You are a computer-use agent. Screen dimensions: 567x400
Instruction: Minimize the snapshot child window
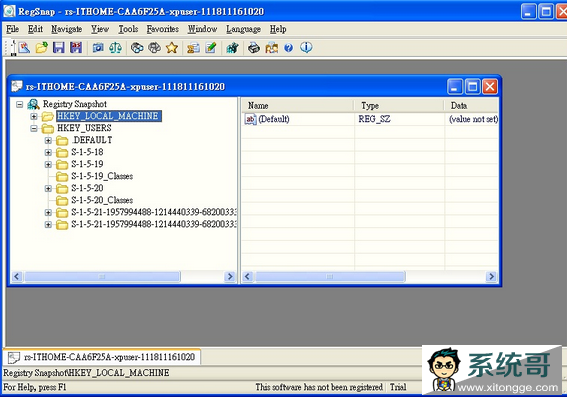(455, 86)
